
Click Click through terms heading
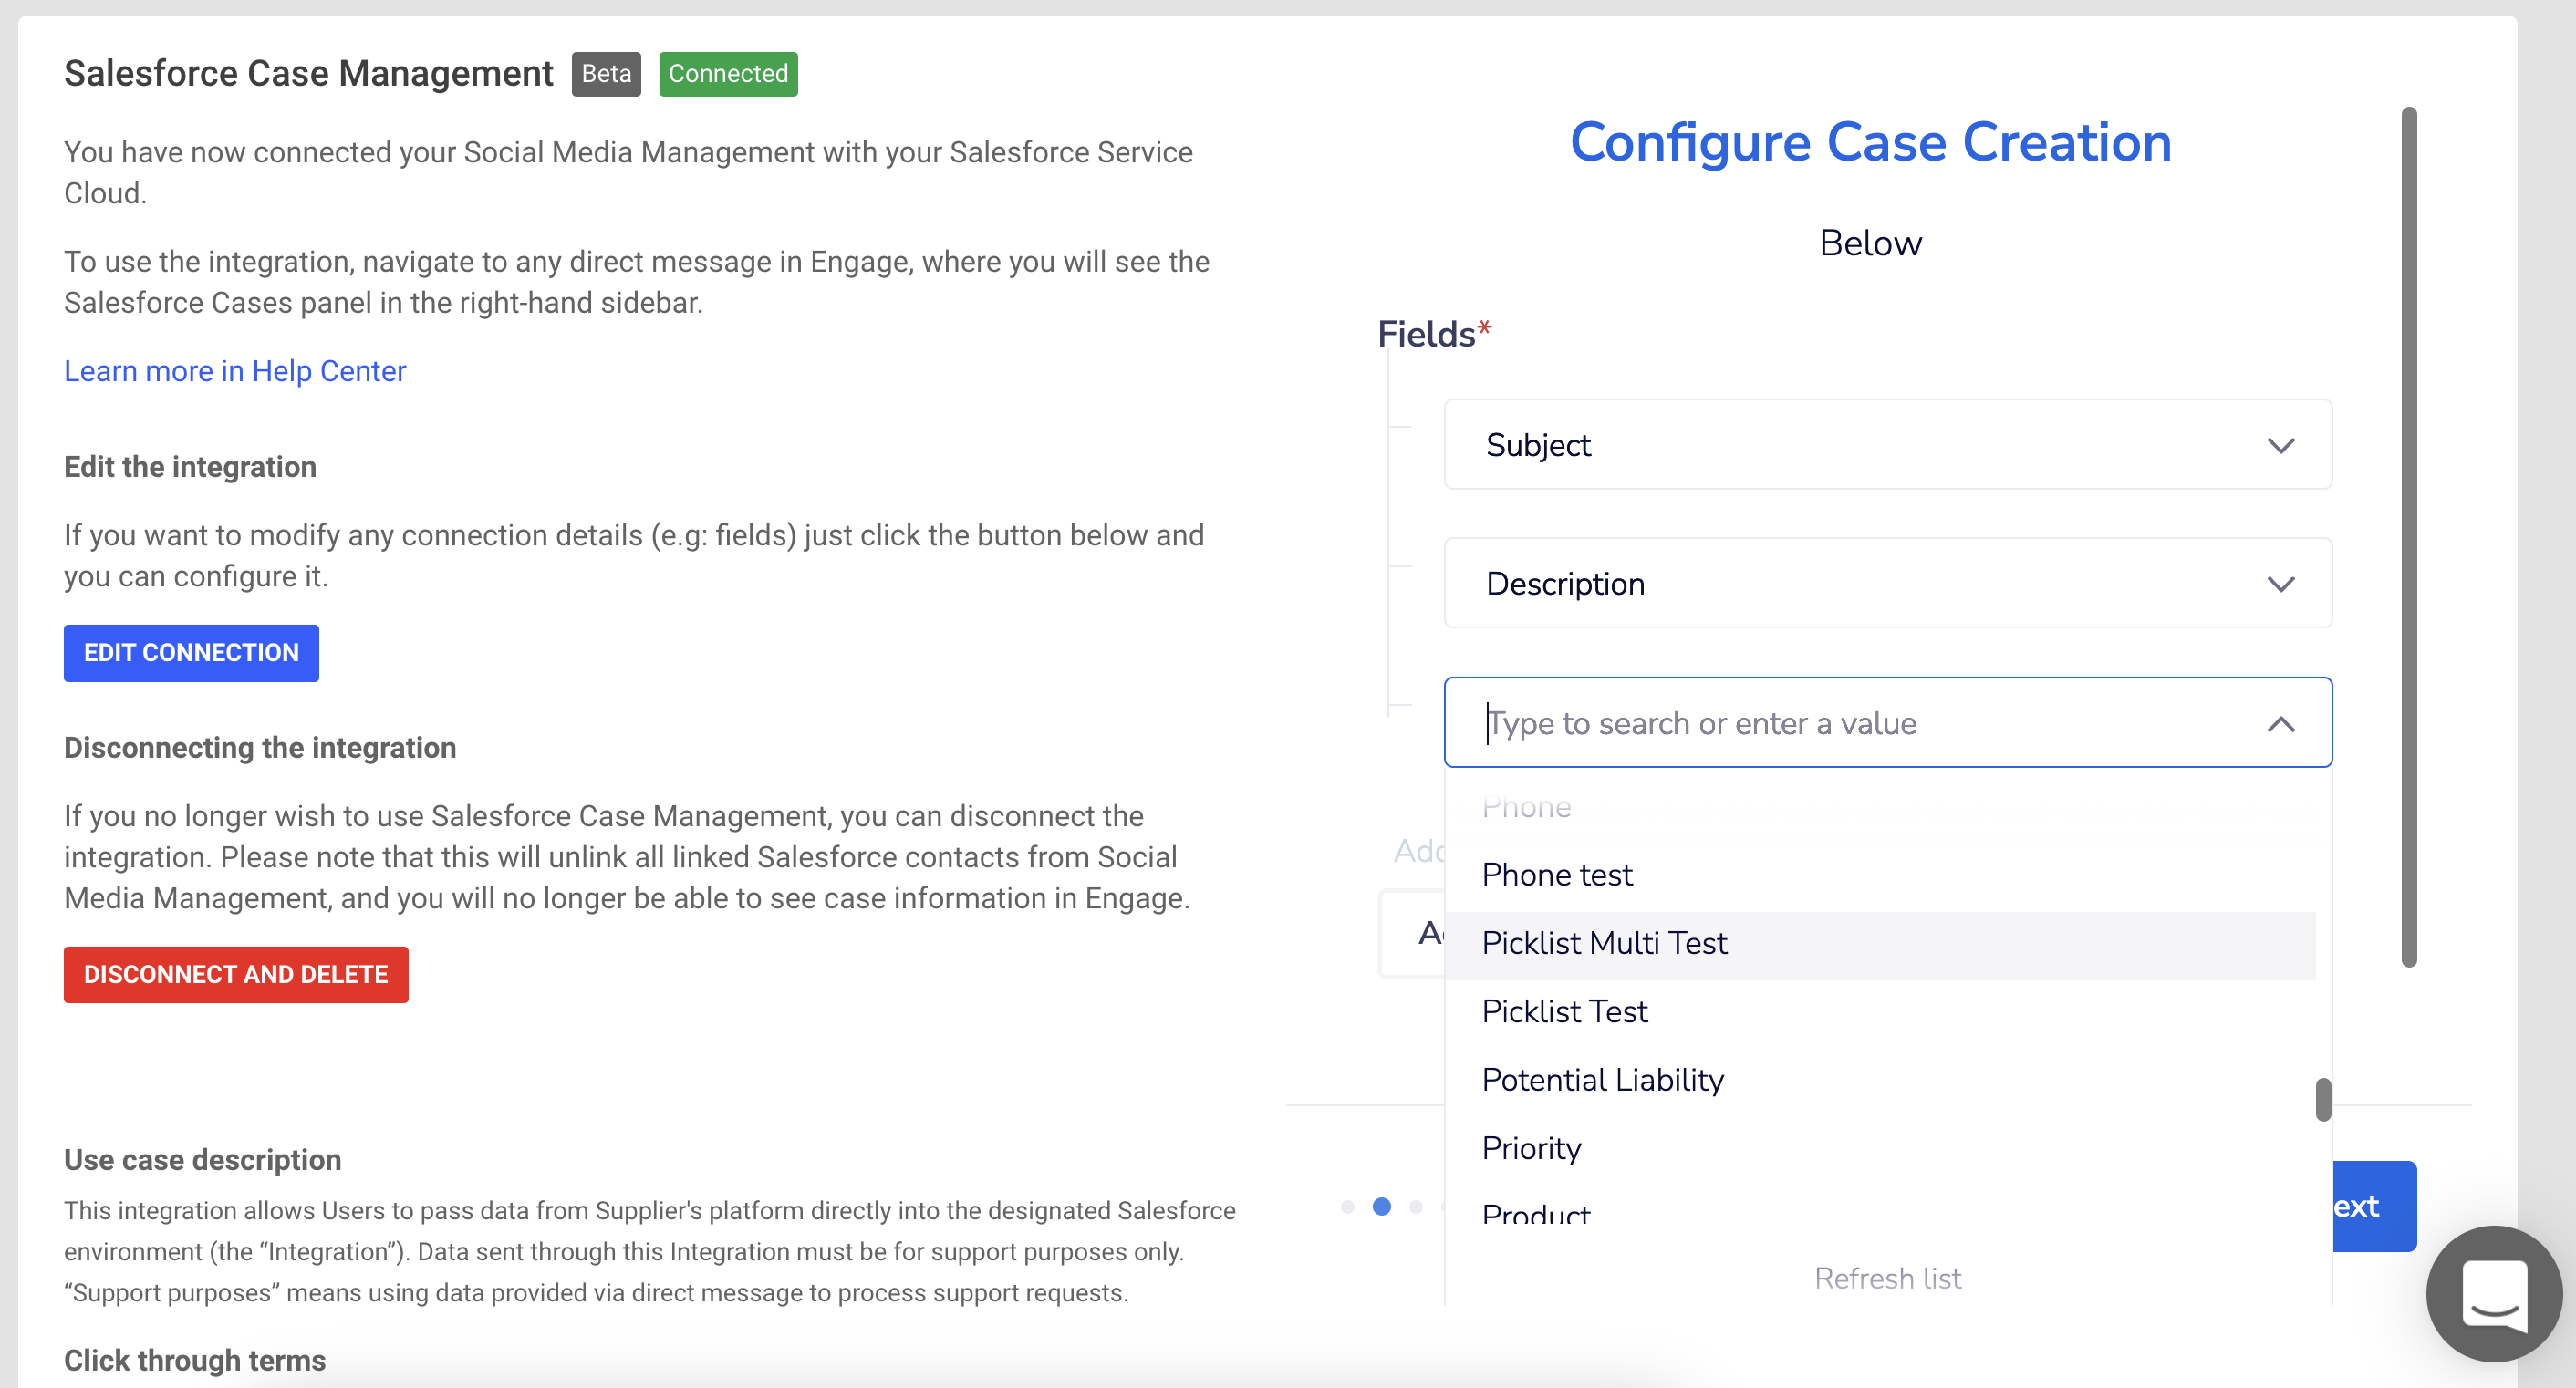195,1361
